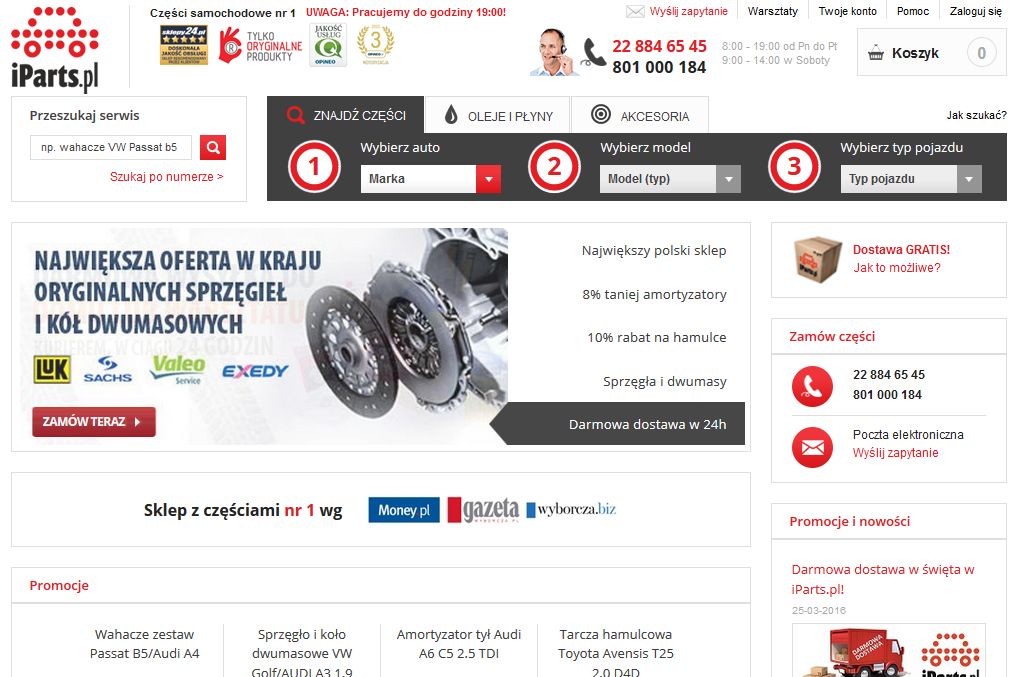Click the Szukaj po numerze link
This screenshot has width=1016, height=677.
[167, 176]
